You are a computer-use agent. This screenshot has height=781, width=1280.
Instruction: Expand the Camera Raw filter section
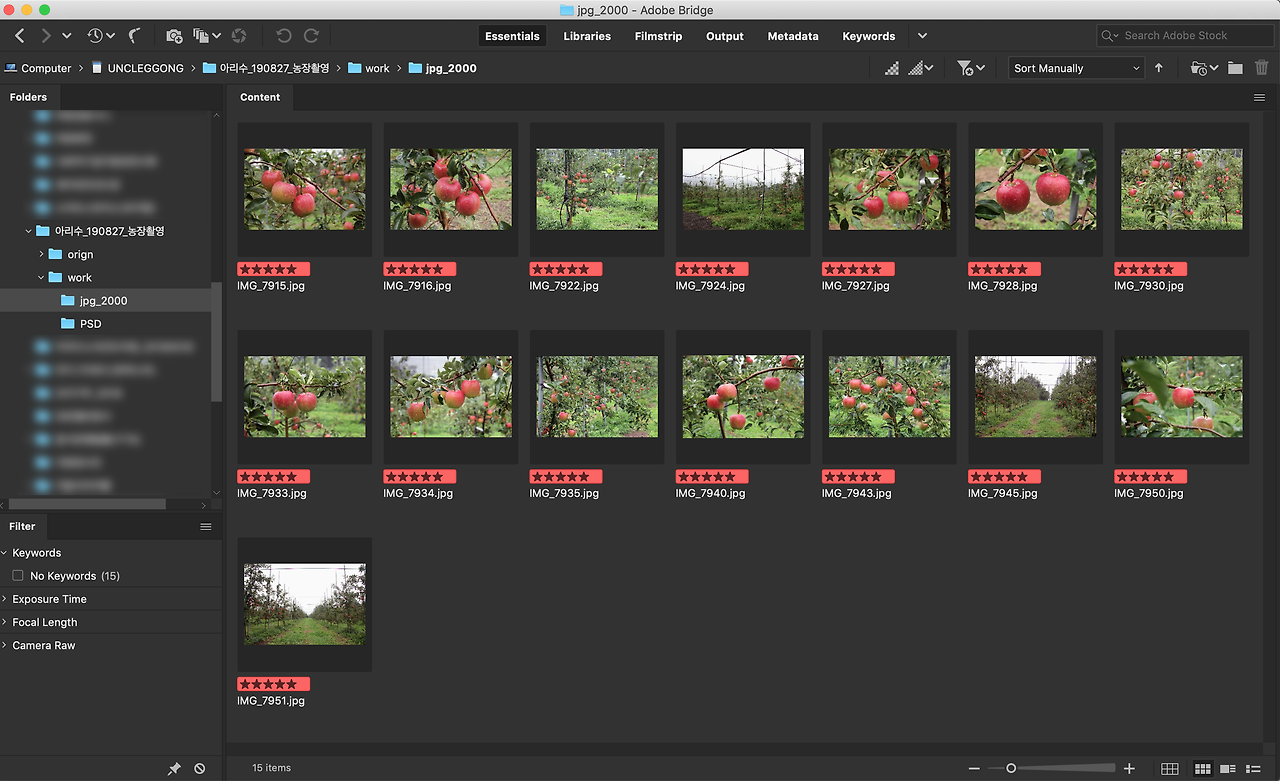click(x=5, y=645)
